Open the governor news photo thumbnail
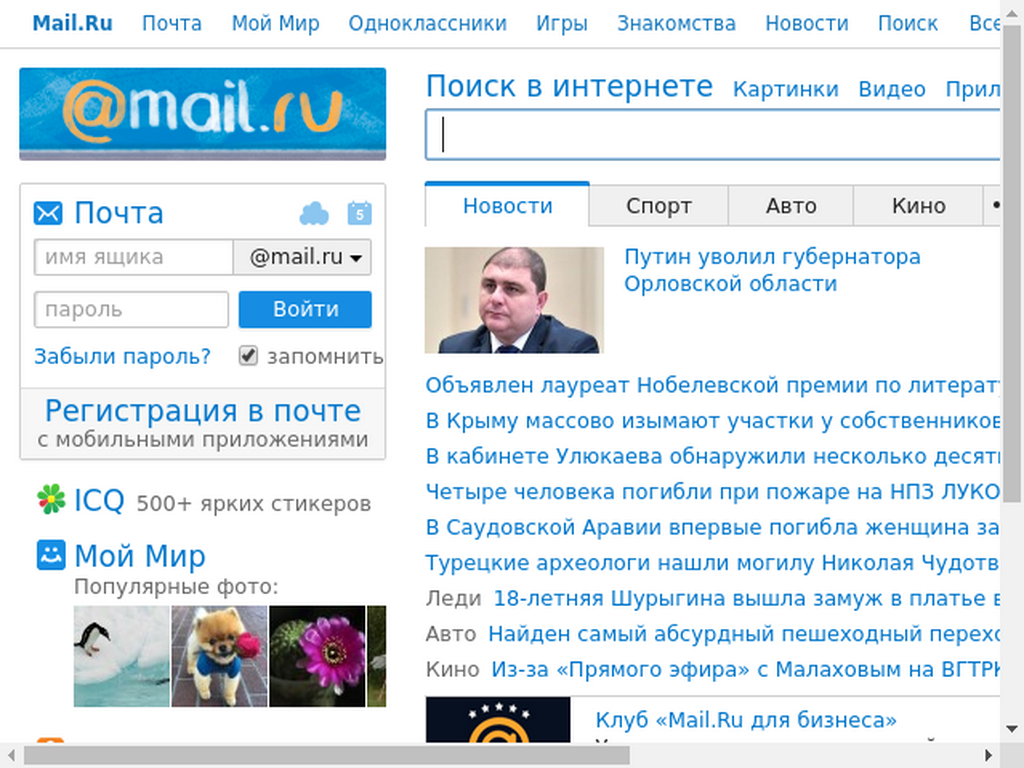This screenshot has height=768, width=1024. pyautogui.click(x=514, y=300)
